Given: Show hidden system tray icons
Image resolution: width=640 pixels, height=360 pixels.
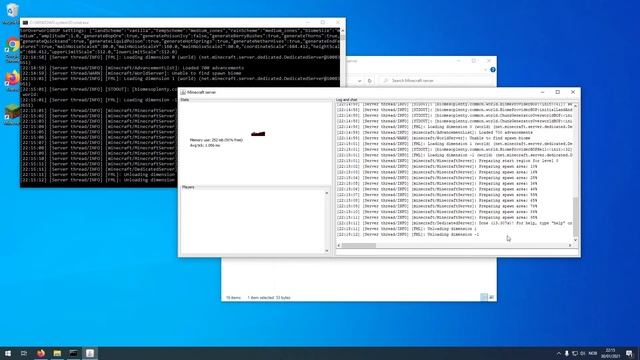Looking at the screenshot, I should tap(559, 353).
